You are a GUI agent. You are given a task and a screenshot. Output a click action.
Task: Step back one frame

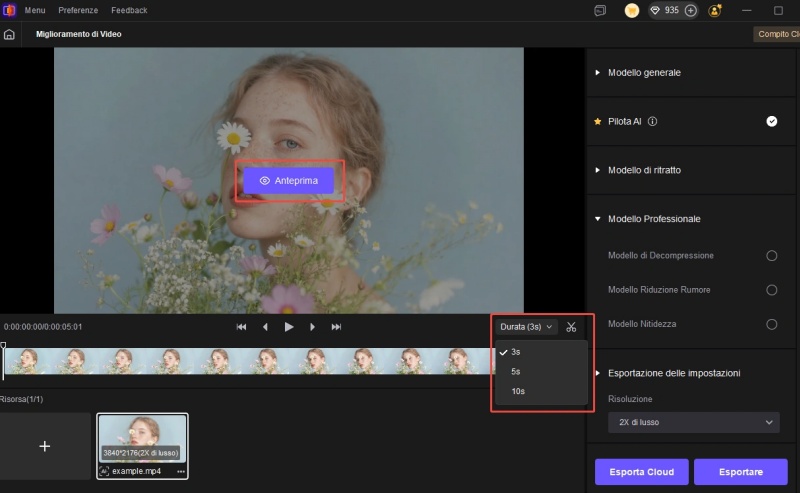[265, 327]
